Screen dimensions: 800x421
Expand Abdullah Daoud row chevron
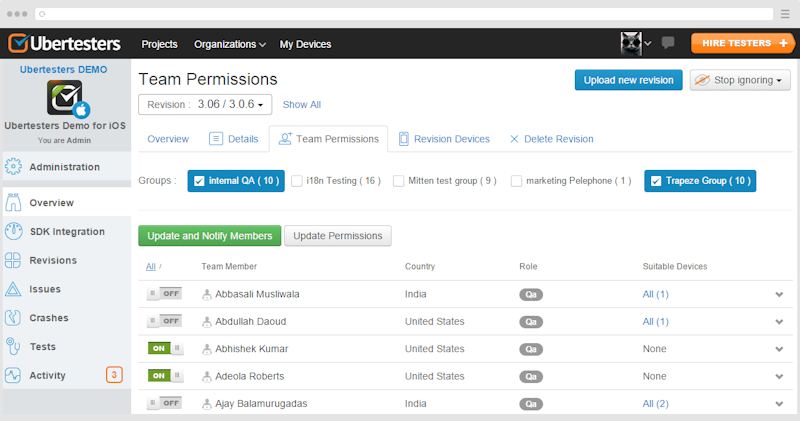pos(779,322)
